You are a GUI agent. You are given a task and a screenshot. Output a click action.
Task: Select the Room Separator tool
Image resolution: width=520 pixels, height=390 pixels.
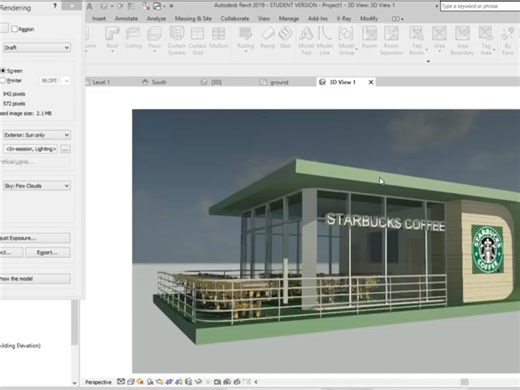point(391,40)
